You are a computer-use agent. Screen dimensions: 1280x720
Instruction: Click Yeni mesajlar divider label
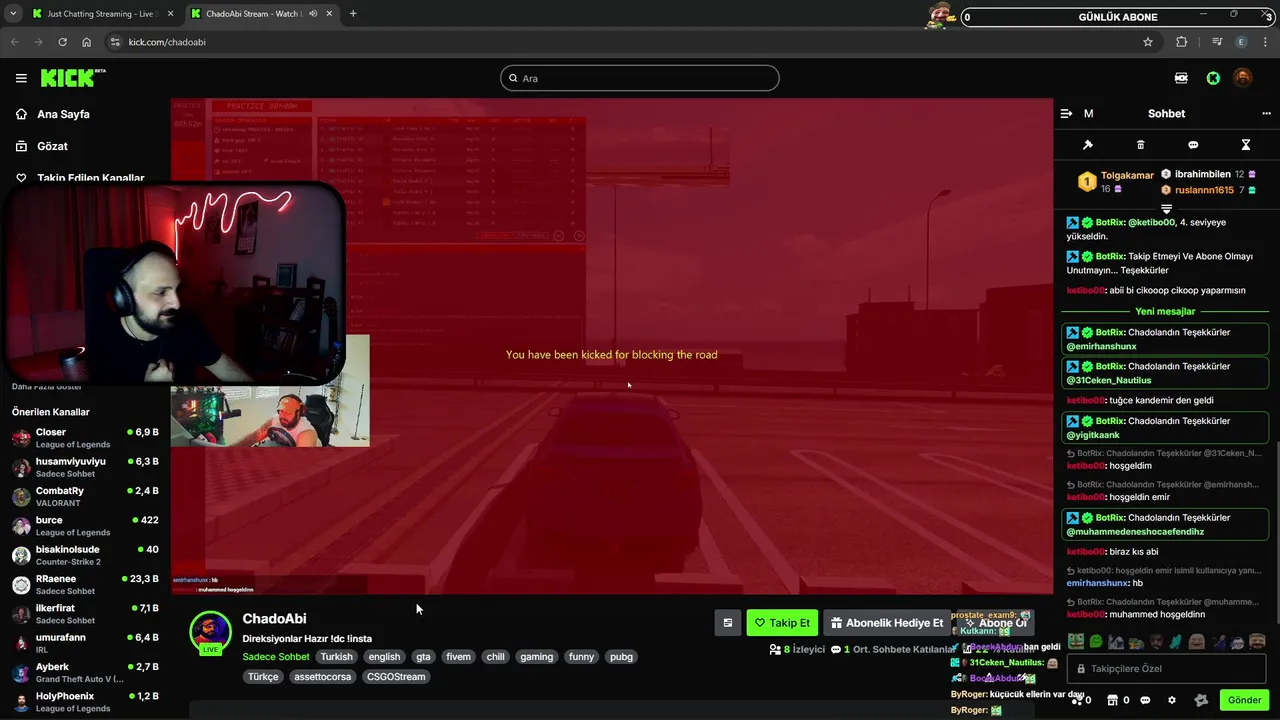[x=1165, y=311]
